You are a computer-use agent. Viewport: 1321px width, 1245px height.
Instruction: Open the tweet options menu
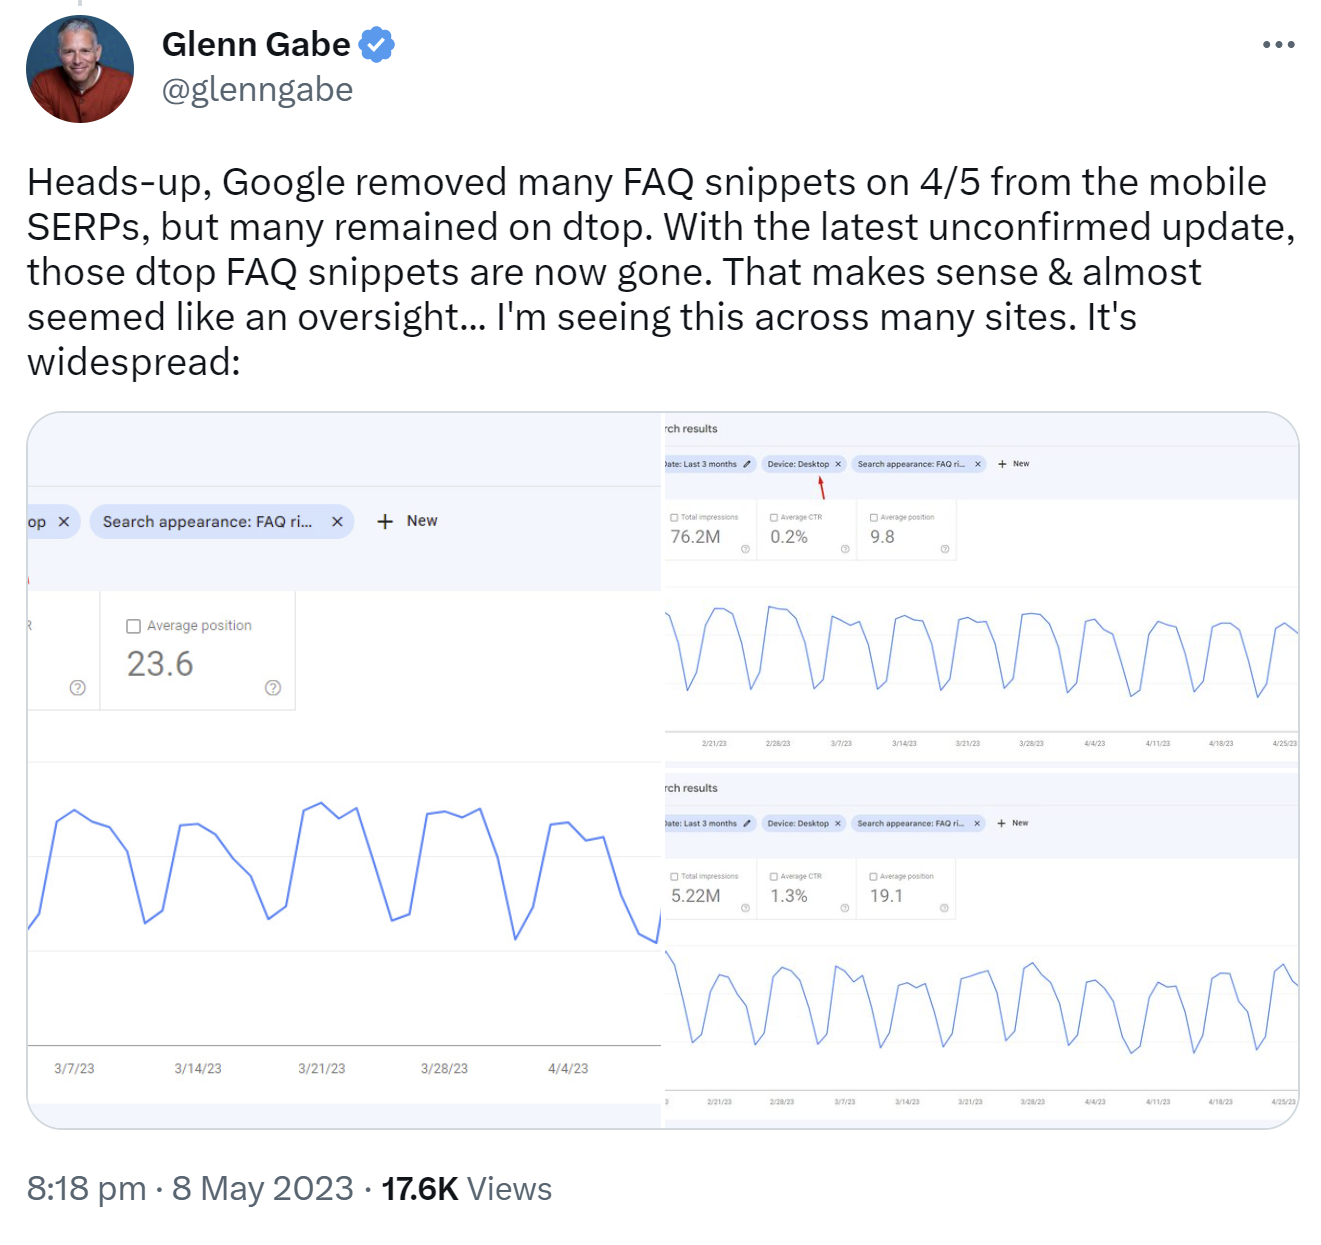(x=1280, y=43)
